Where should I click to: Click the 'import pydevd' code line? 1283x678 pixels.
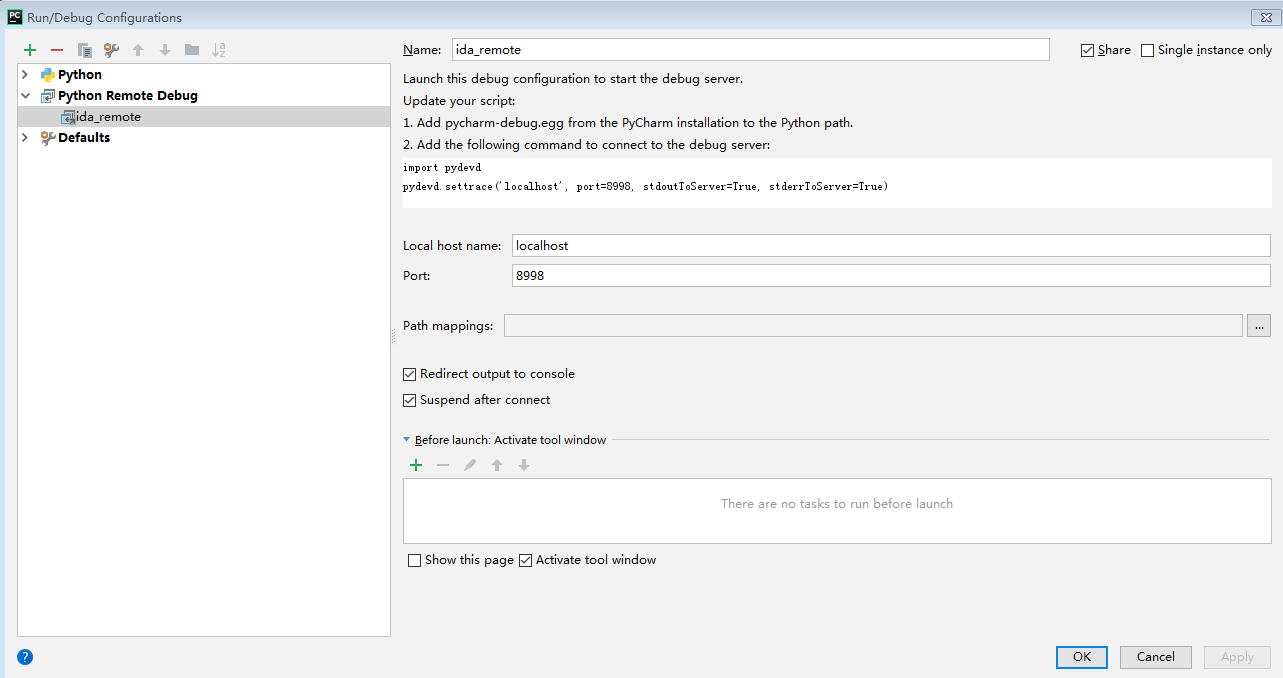tap(442, 168)
